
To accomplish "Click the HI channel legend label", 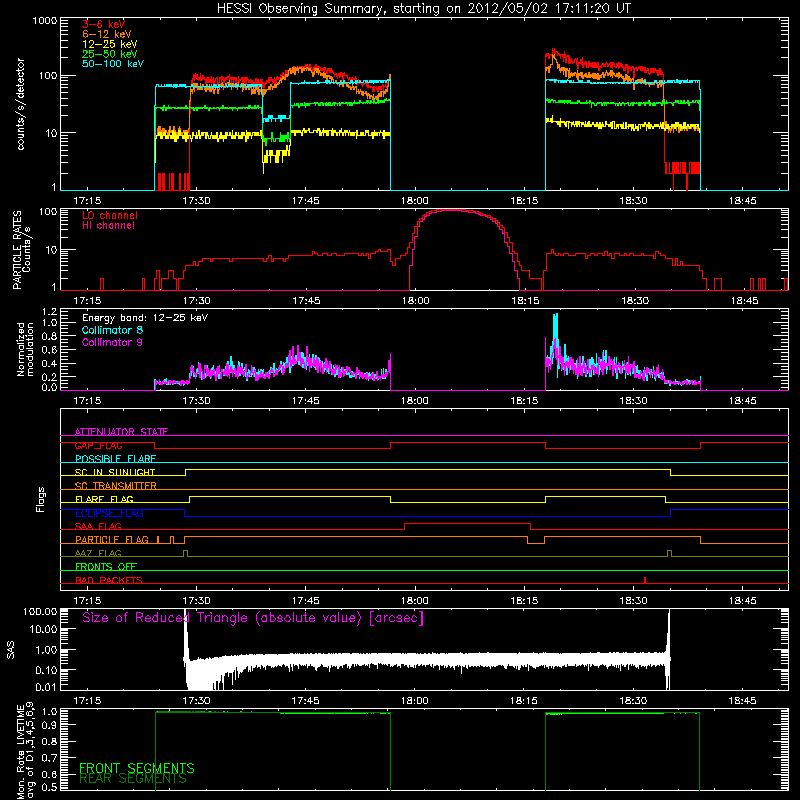I will tap(108, 226).
